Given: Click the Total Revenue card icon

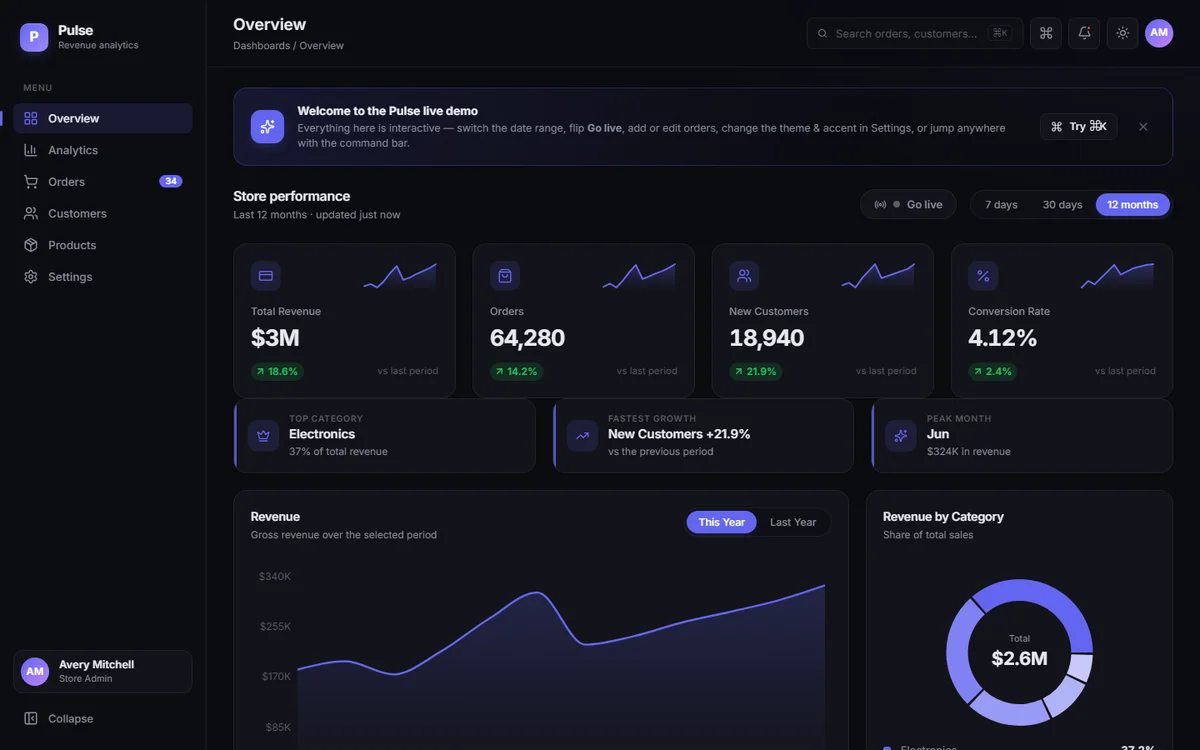Looking at the screenshot, I should [266, 276].
